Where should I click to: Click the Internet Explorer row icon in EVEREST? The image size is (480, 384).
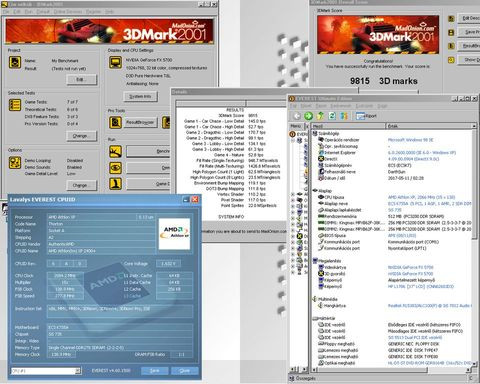coord(321,153)
